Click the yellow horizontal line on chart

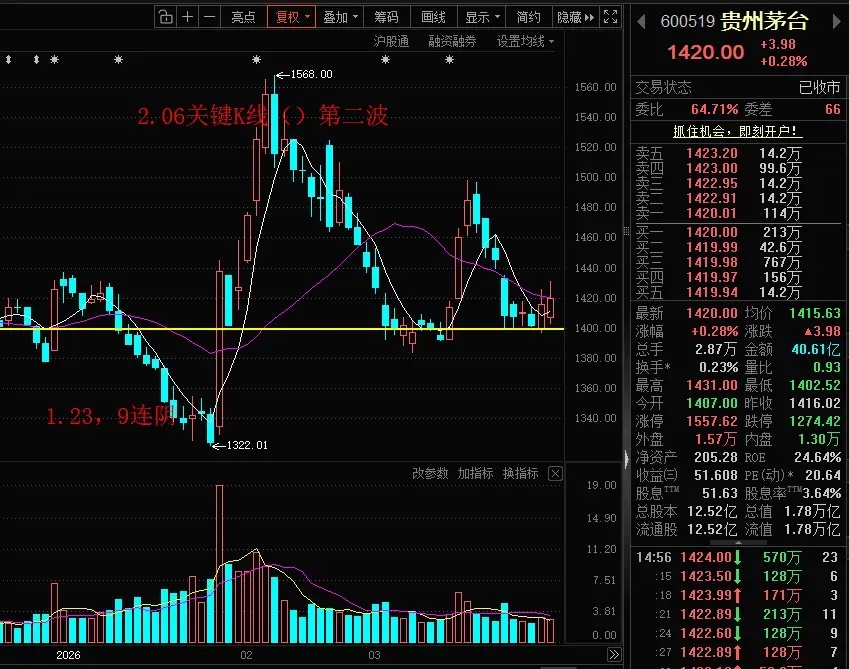click(x=282, y=329)
